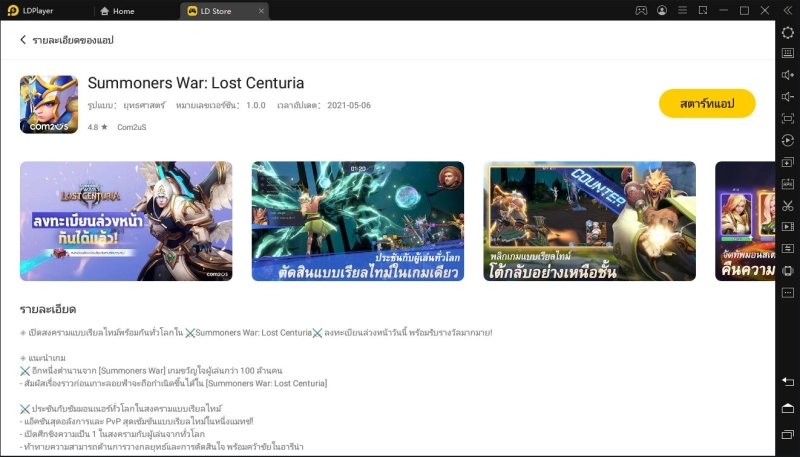This screenshot has height=457, width=800.
Task: Toggle fullscreen icon in sidebar
Action: pos(788,119)
